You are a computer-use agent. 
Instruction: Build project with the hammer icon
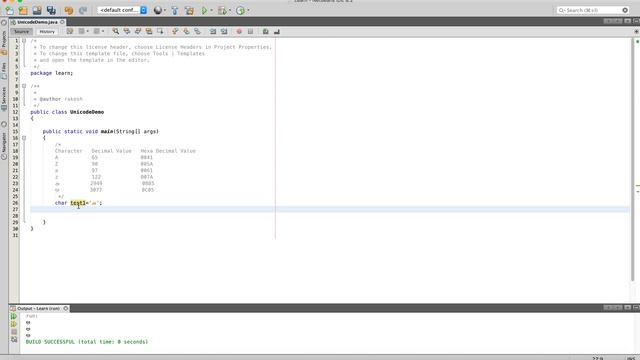tap(175, 10)
